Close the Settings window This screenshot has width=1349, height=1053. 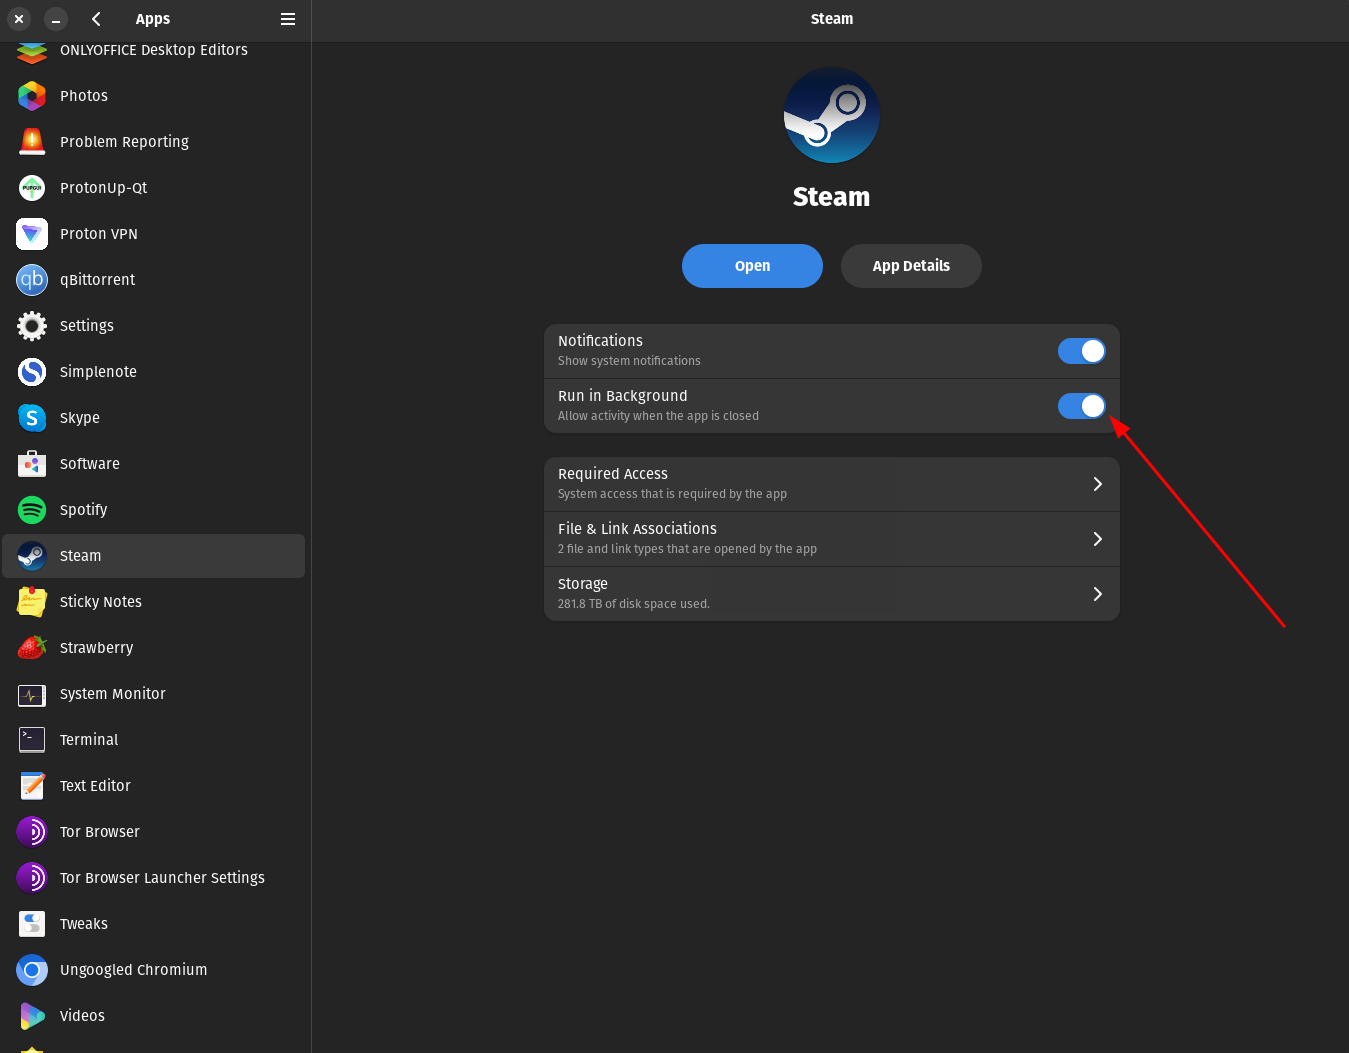coord(19,19)
